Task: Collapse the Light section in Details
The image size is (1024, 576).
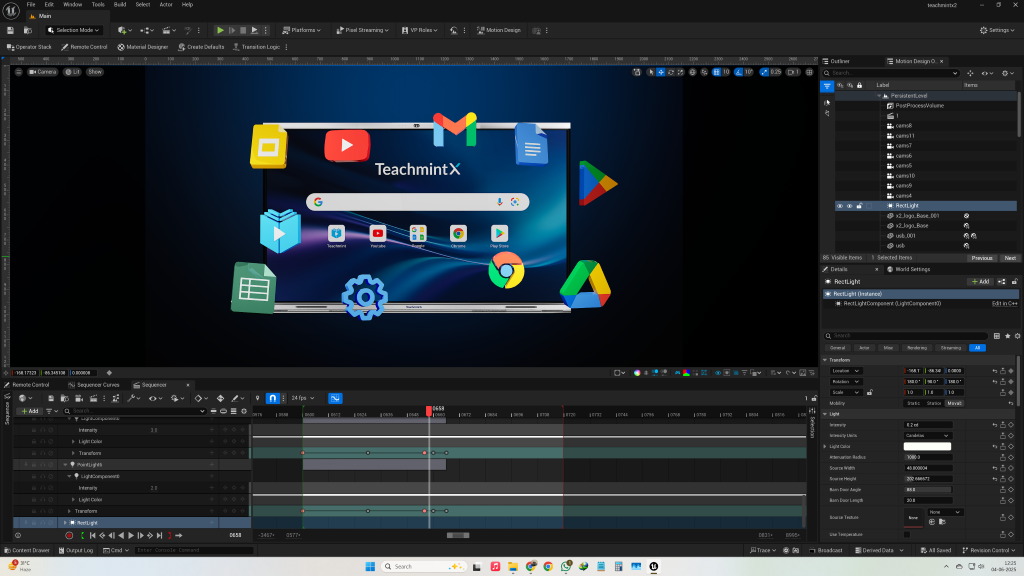Action: [825, 414]
